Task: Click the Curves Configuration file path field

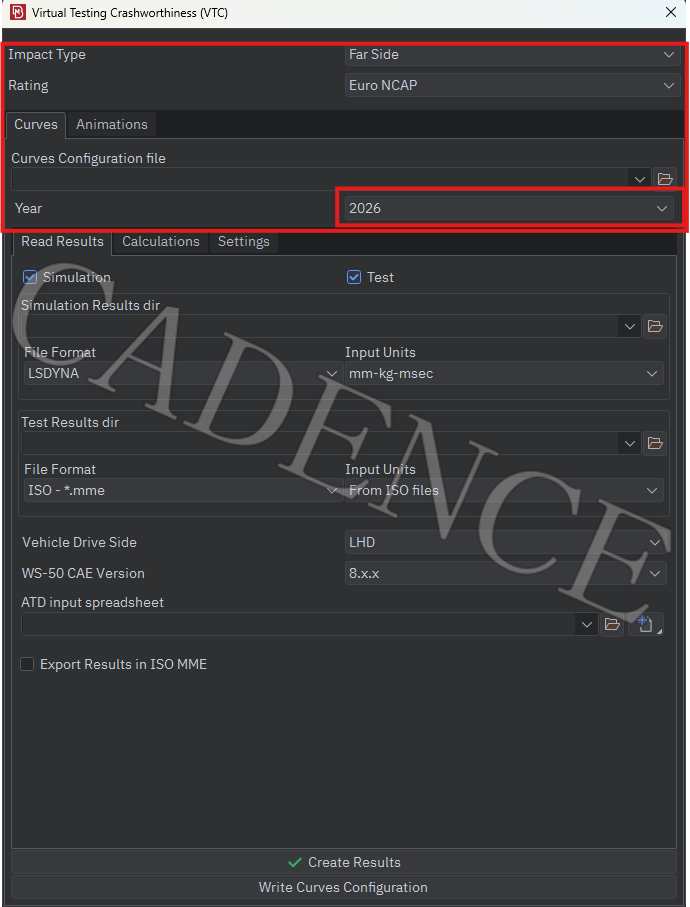Action: (320, 179)
